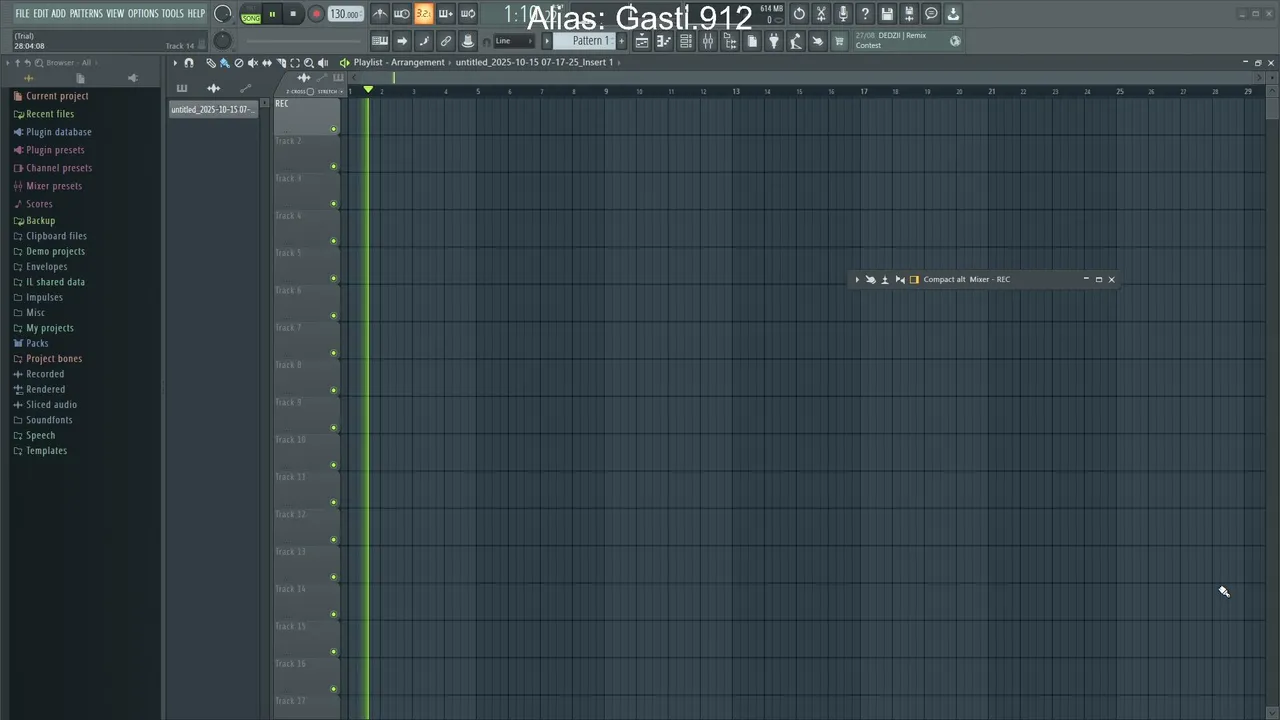
Task: Toggle Playlist snap magnet icon
Action: click(189, 63)
